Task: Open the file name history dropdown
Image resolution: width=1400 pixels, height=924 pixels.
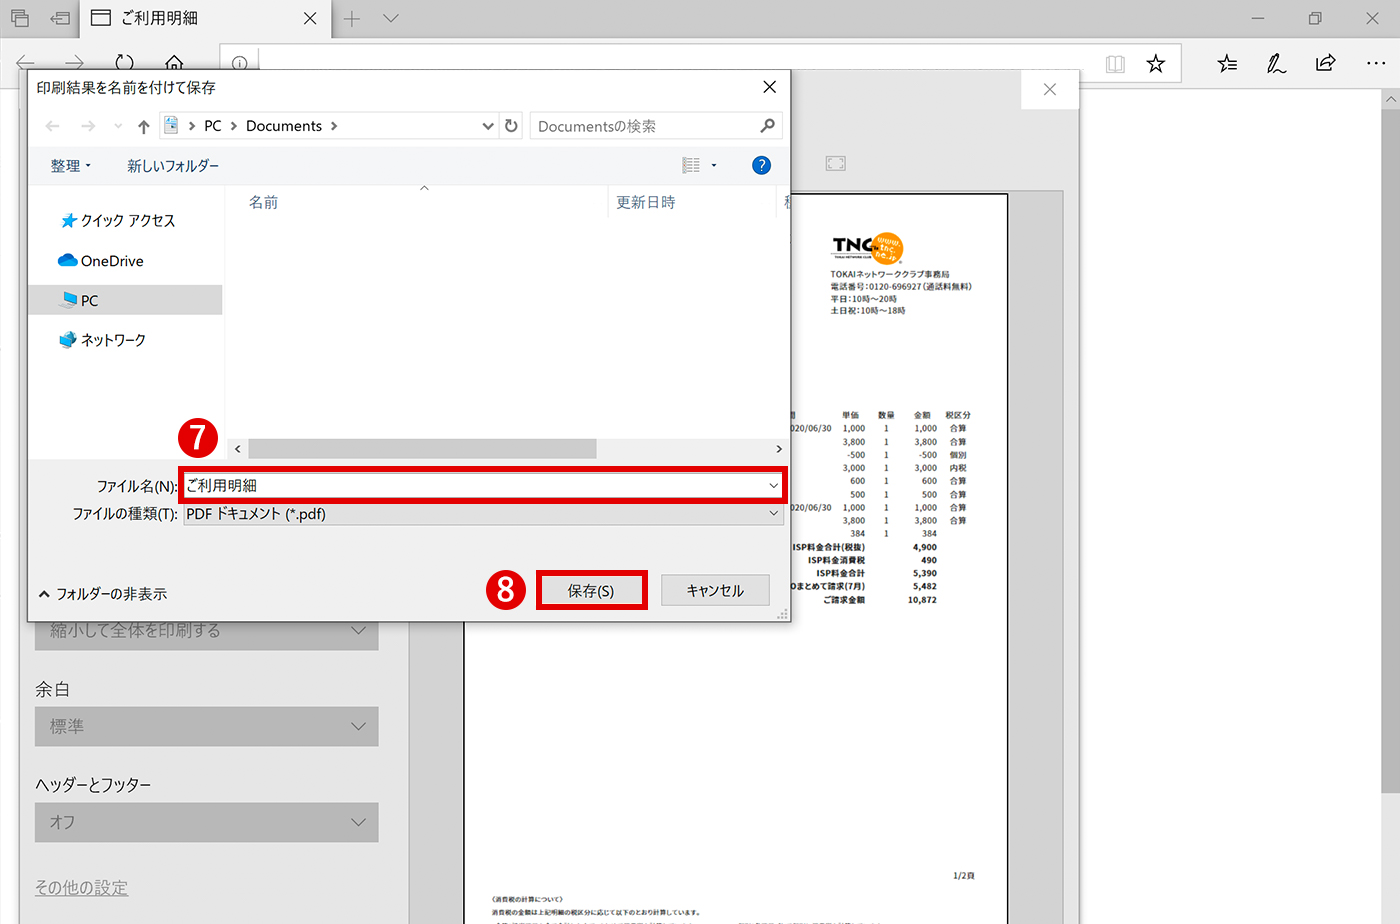Action: click(x=773, y=486)
